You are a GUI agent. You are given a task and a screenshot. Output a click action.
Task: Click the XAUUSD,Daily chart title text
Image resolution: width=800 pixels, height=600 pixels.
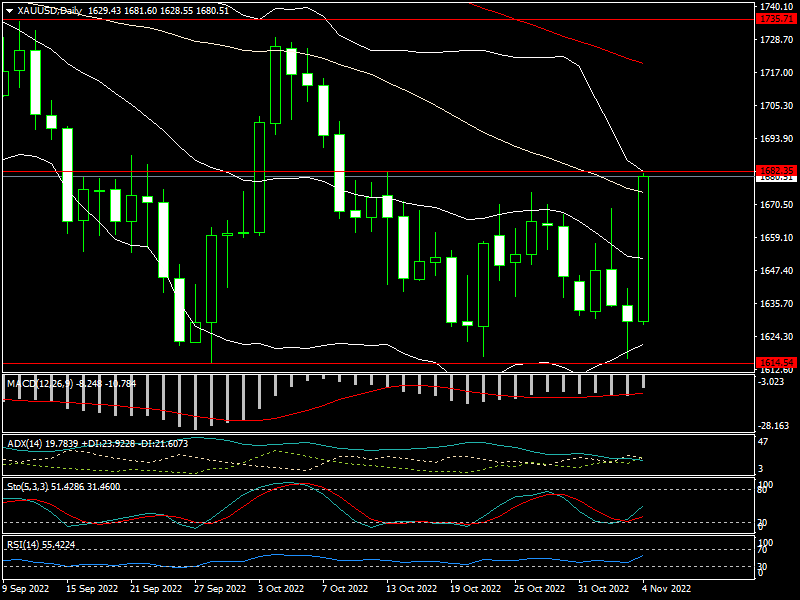[50, 9]
